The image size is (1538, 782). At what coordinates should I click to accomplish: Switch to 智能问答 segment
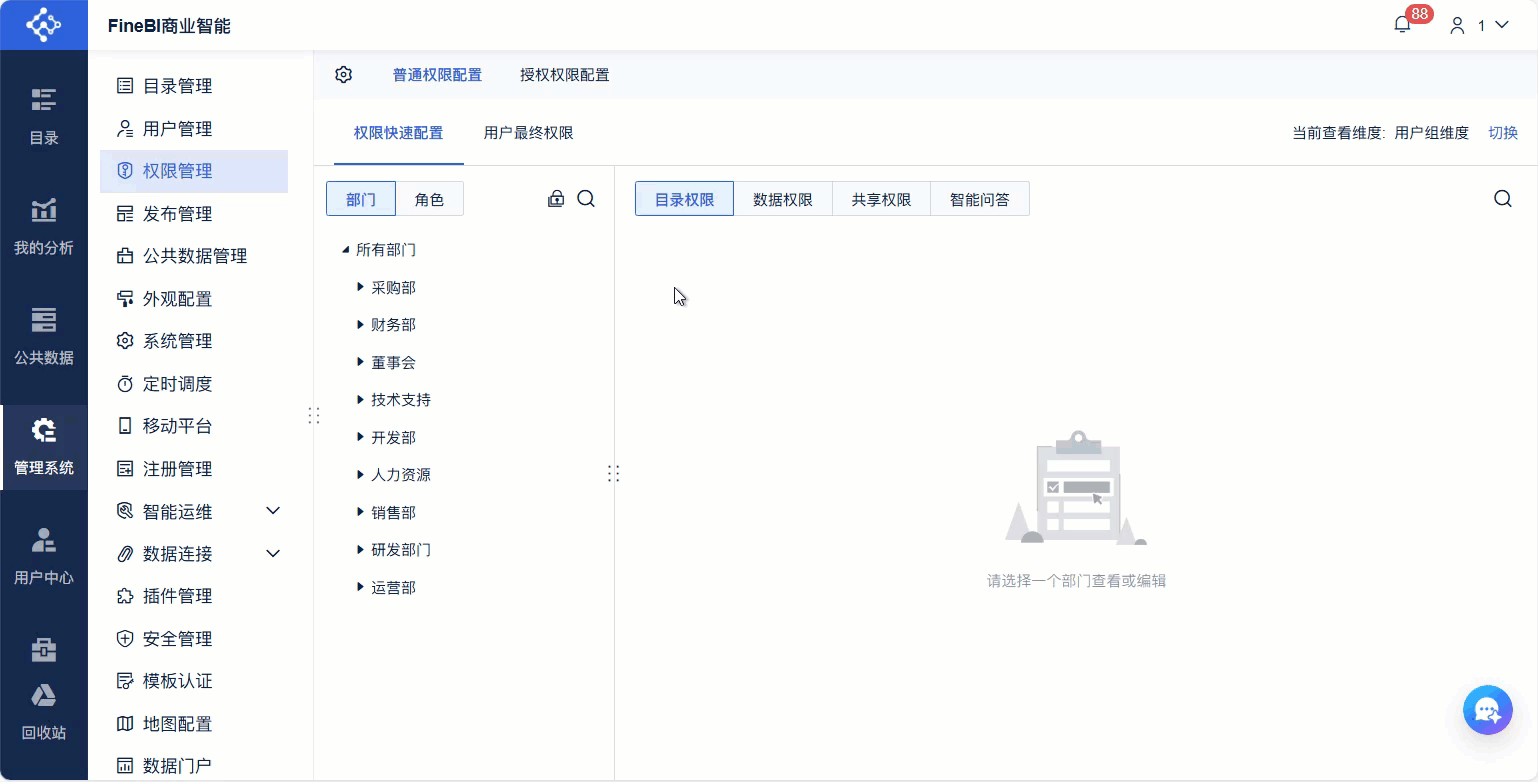tap(980, 199)
